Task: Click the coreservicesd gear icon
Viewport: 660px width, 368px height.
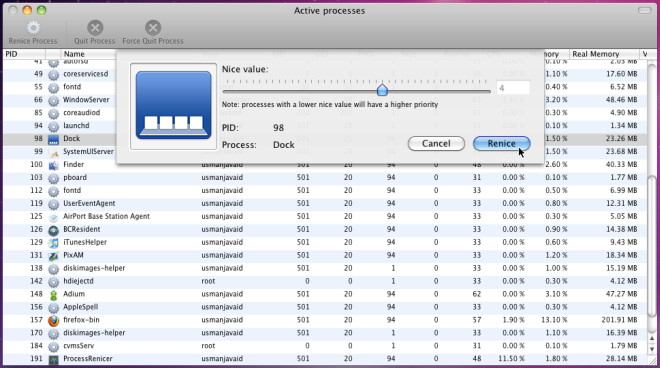Action: (x=53, y=75)
